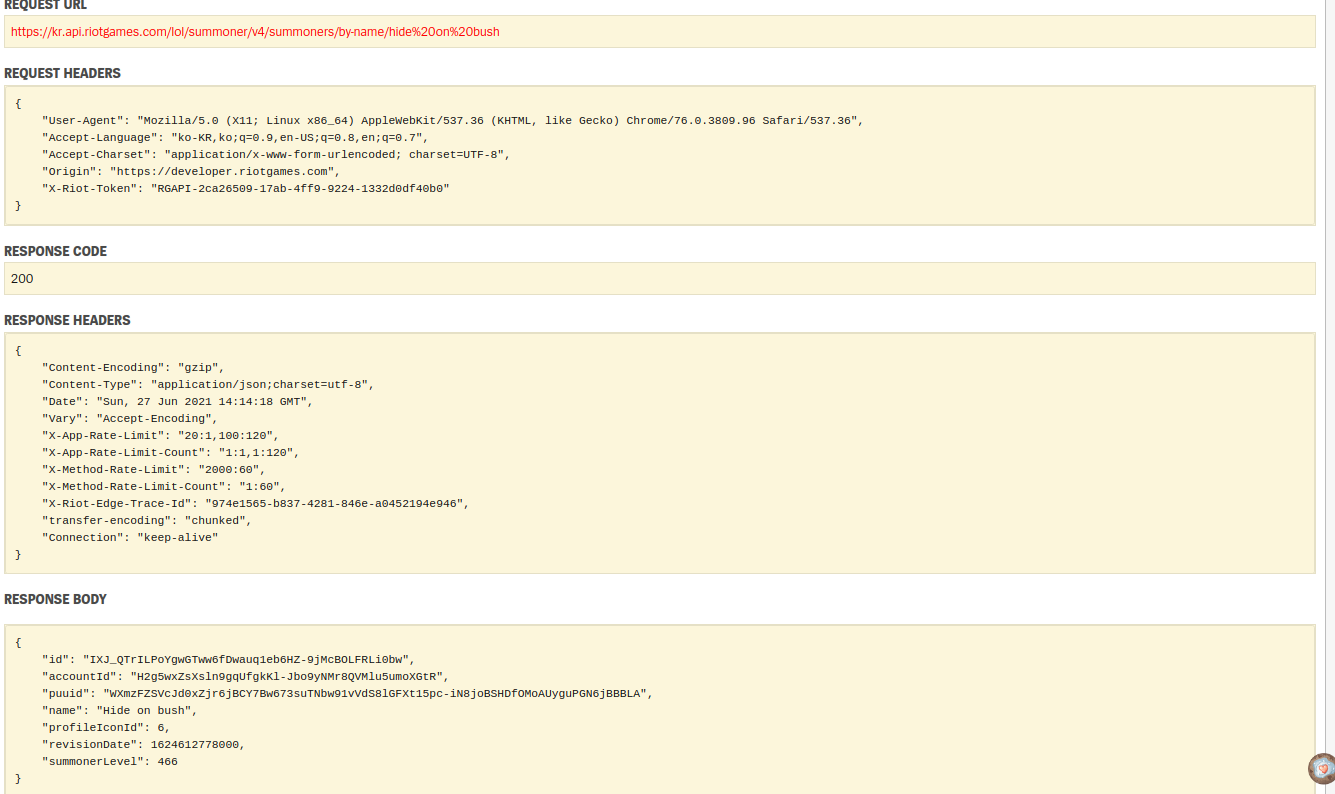Viewport: 1335px width, 794px height.
Task: Select the RESPONSE HEADERS heading
Action: point(67,320)
